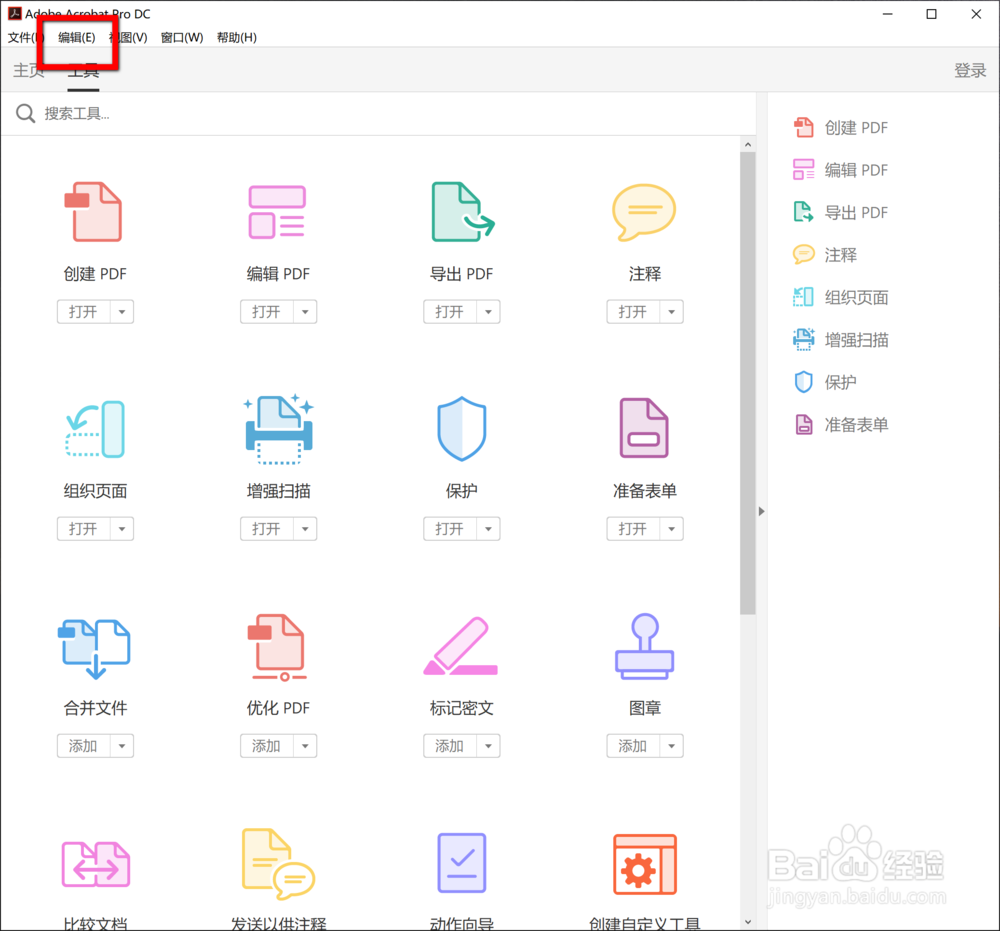Screen dimensions: 1000x931
Task: Expand dropdown arrow under 图章
Action: (x=671, y=745)
